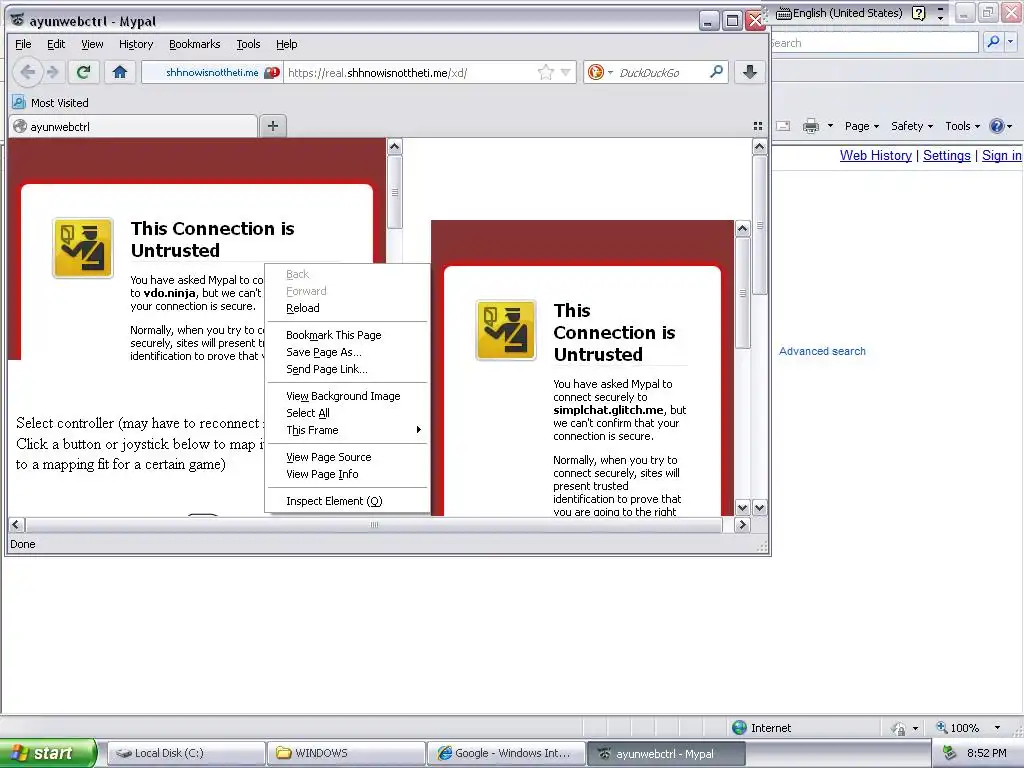This screenshot has height=768, width=1024.
Task: Click the Internet zone globe icon
Action: 739,728
